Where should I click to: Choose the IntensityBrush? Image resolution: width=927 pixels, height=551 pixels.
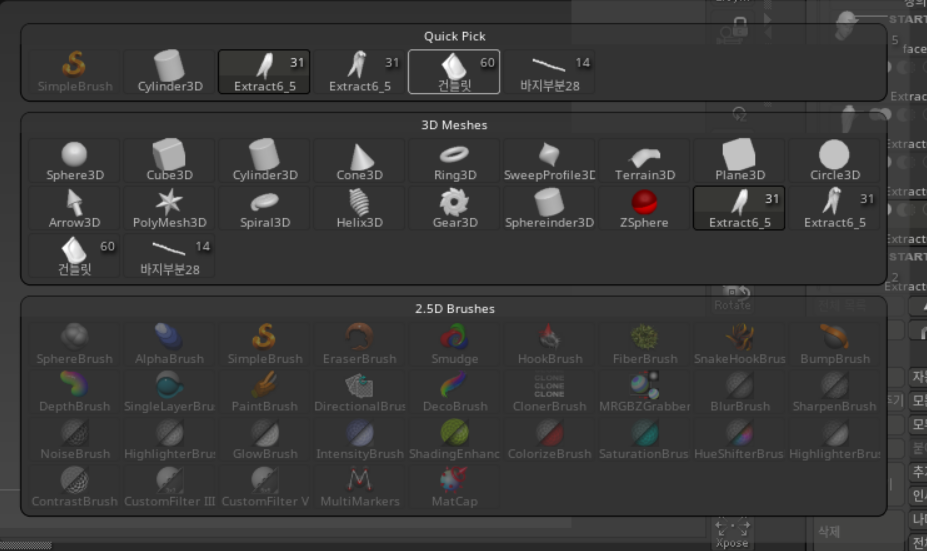coord(359,439)
